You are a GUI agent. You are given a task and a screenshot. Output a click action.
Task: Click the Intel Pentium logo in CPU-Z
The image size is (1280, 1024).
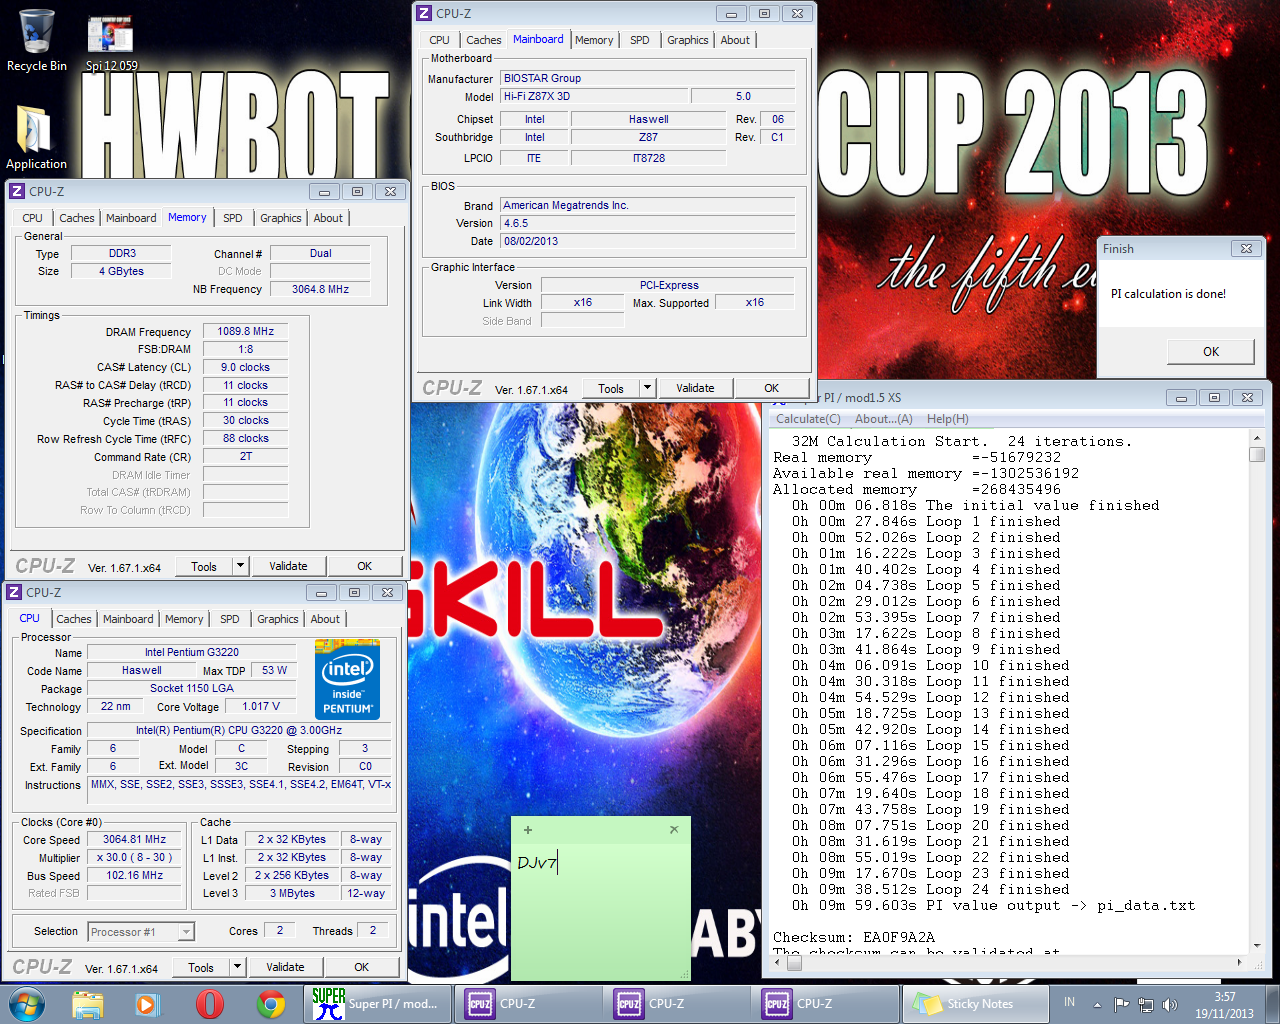[347, 679]
